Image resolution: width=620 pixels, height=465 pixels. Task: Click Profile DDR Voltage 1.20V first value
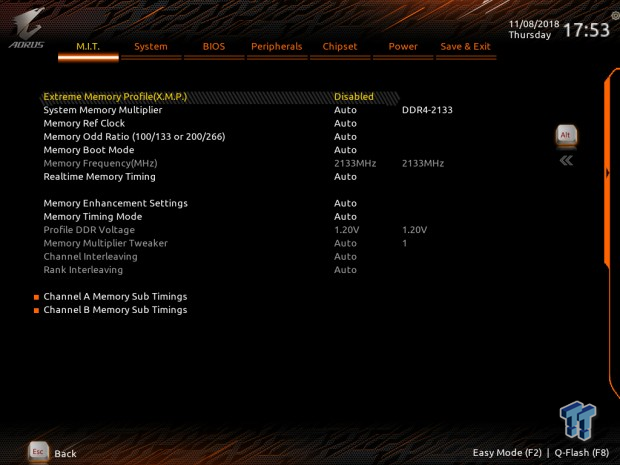pyautogui.click(x=347, y=230)
